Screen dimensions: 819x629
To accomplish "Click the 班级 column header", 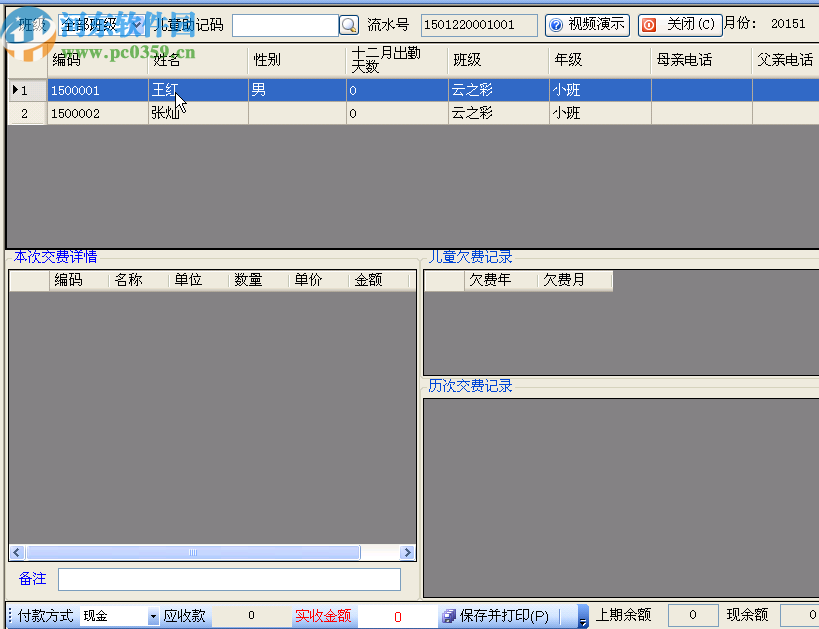I will [498, 61].
